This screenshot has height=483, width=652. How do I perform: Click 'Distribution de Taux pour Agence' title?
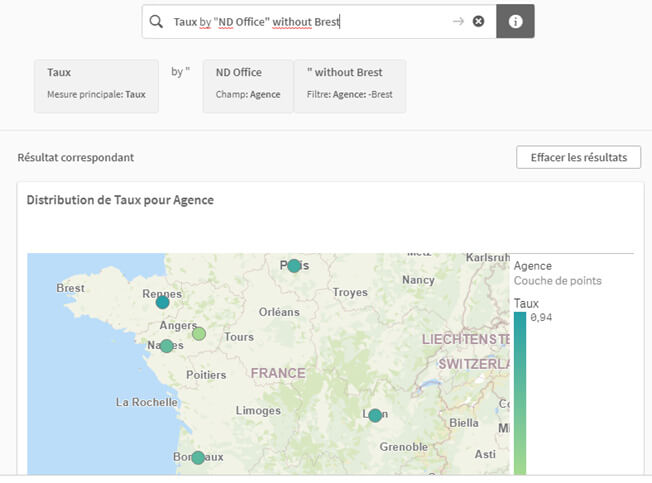tap(120, 200)
